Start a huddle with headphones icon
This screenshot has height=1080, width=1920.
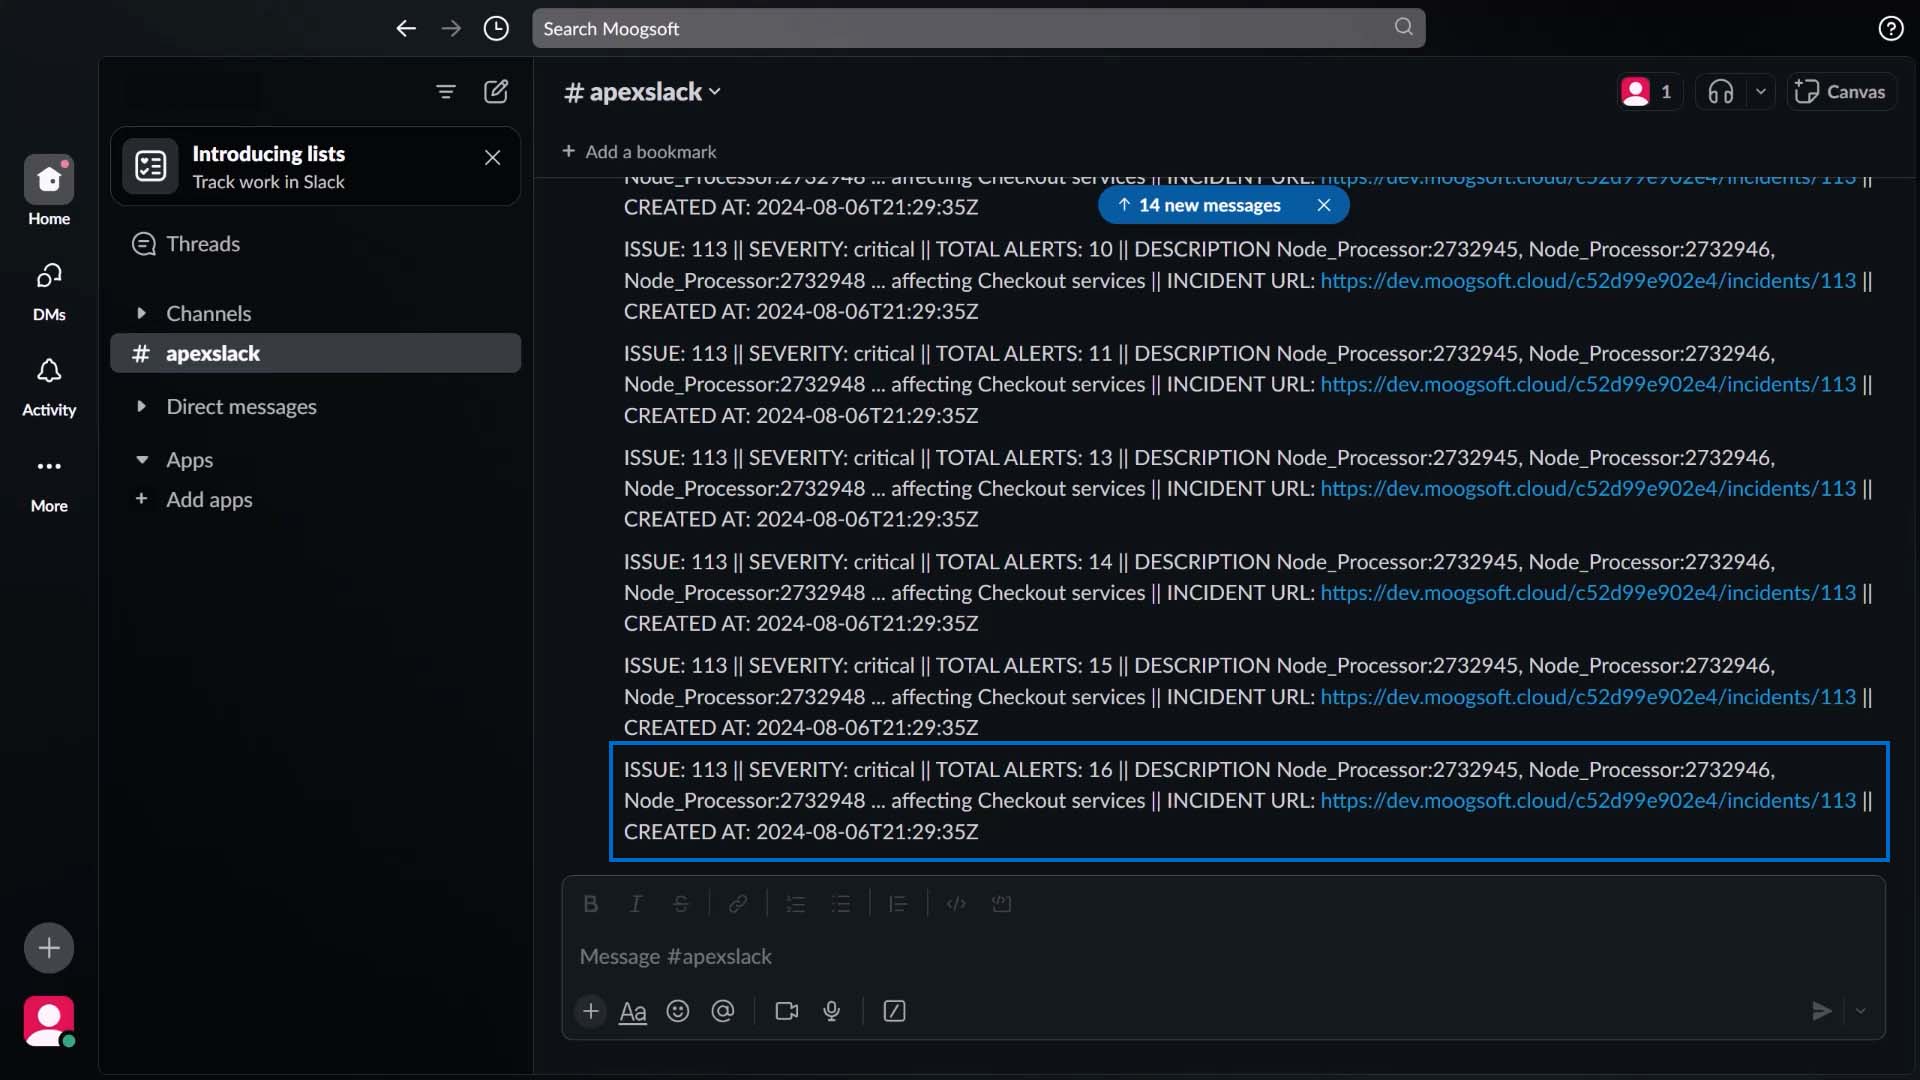click(x=1720, y=92)
